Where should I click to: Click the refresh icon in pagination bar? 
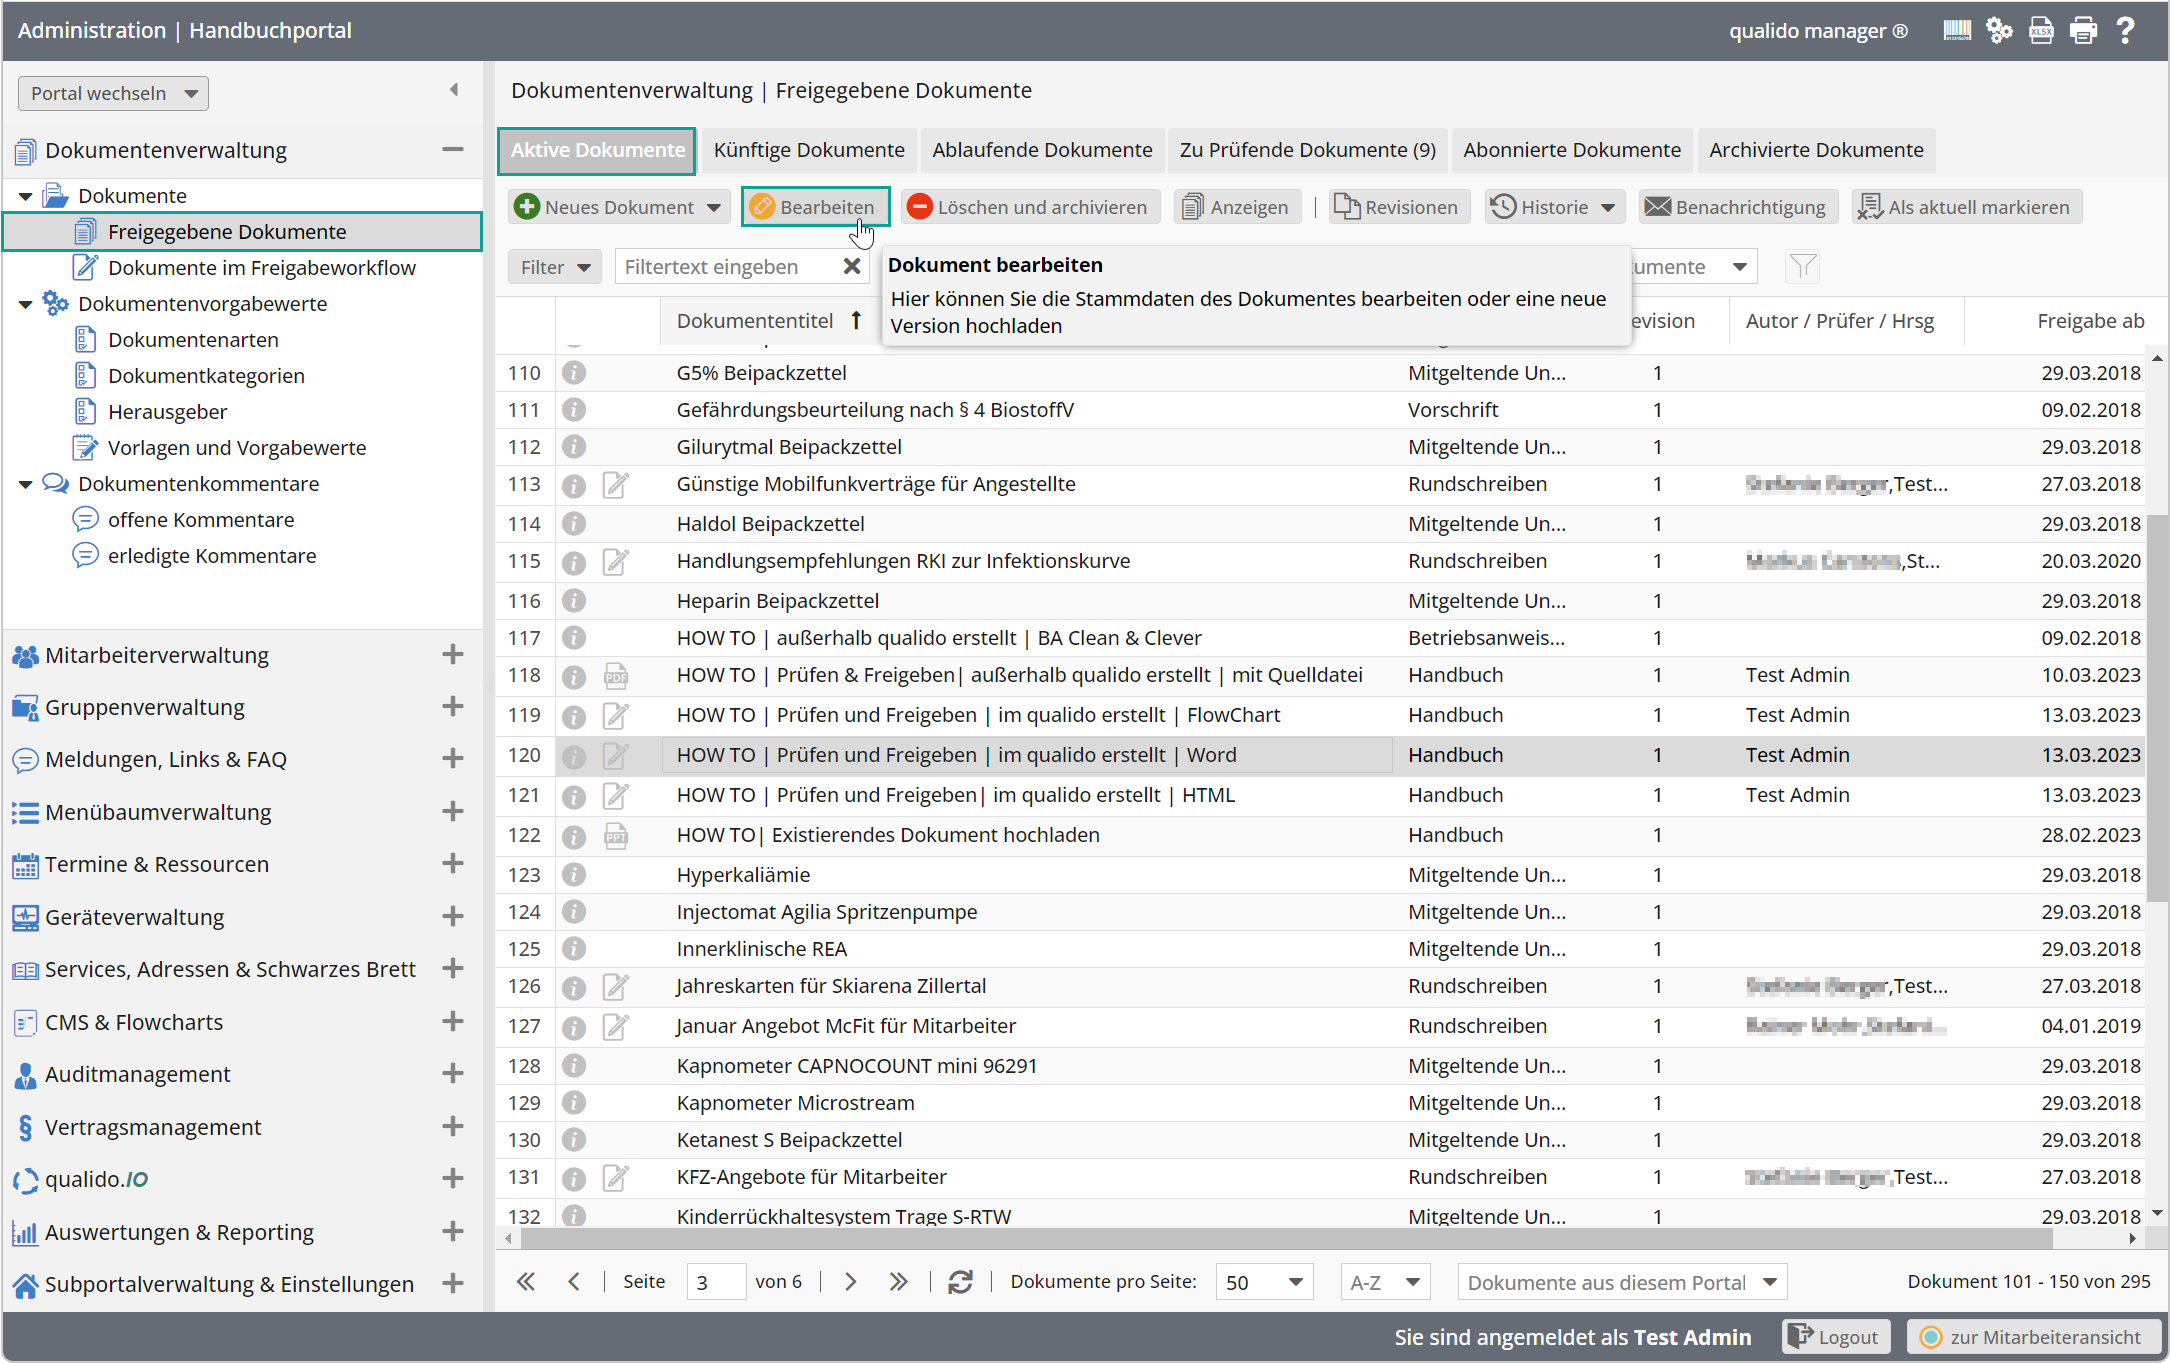pyautogui.click(x=960, y=1282)
